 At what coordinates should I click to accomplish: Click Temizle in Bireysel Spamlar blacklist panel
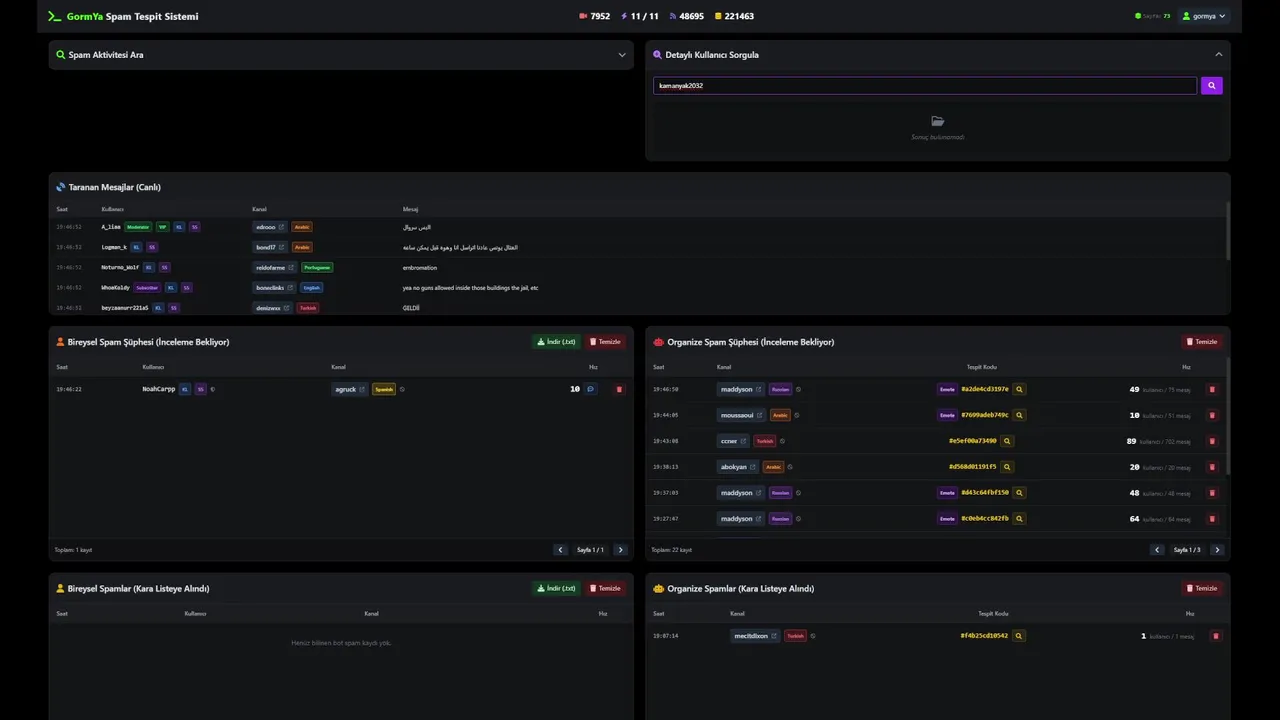[605, 588]
